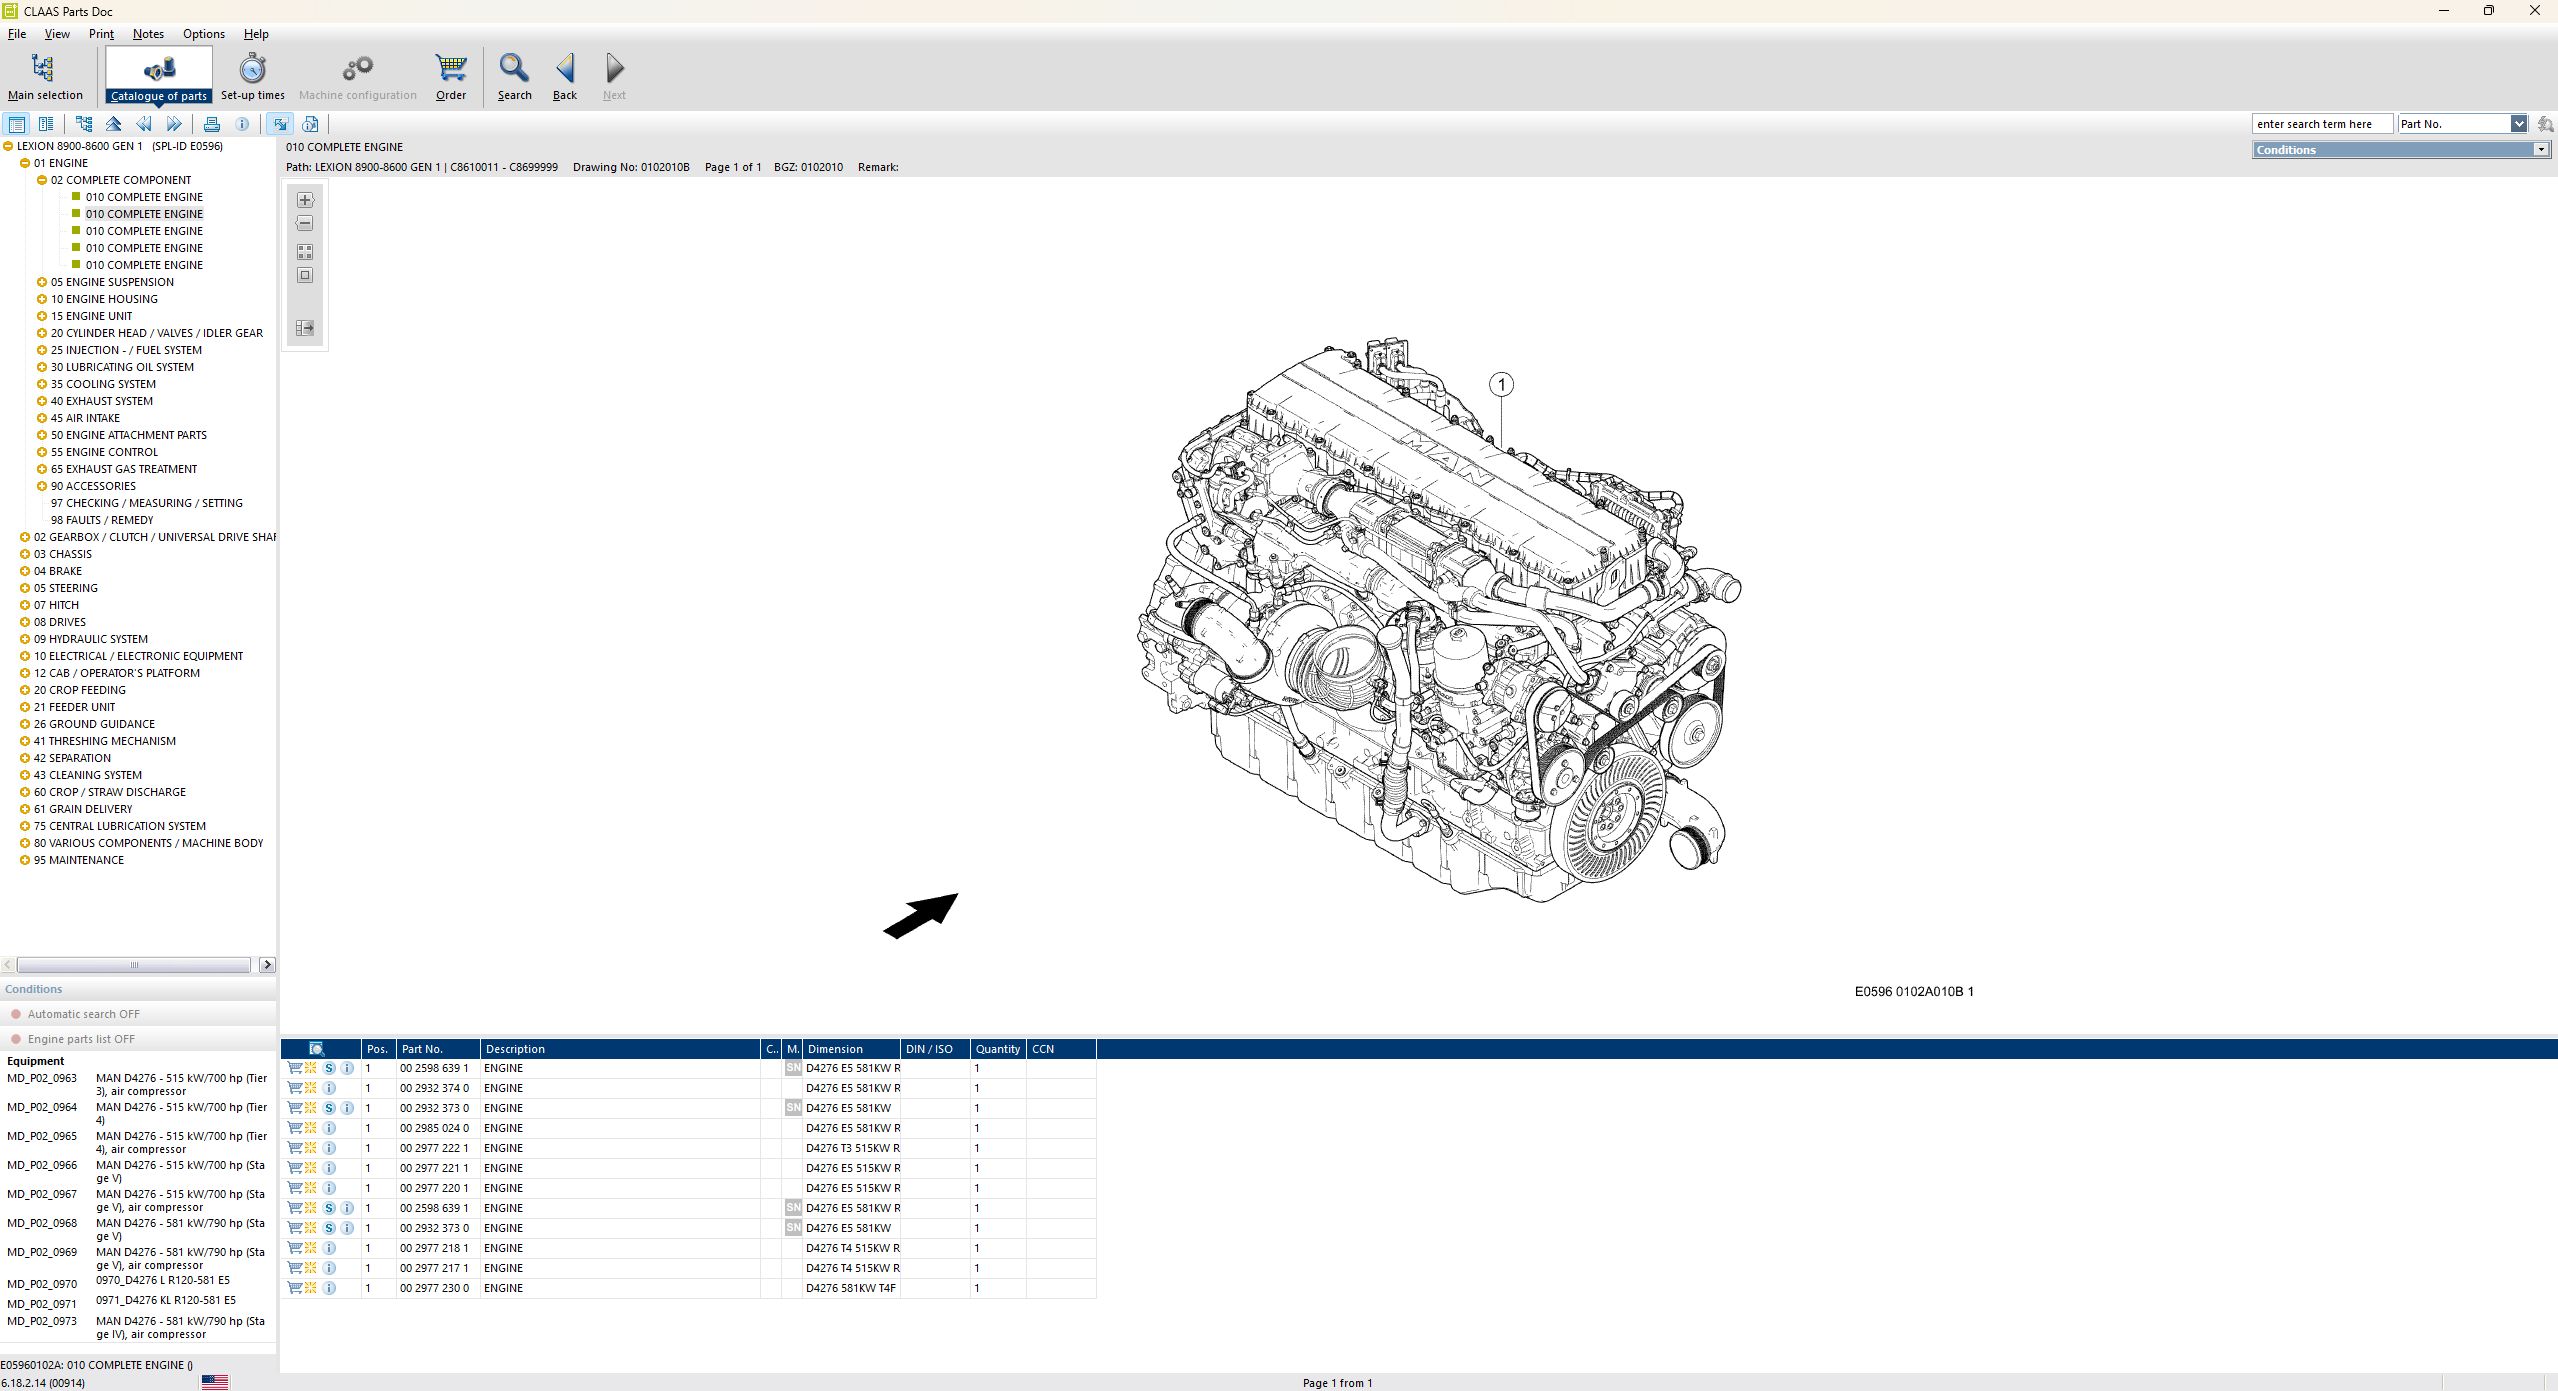Print the current parts page
Screen dimensions: 2558x1391
click(x=212, y=123)
